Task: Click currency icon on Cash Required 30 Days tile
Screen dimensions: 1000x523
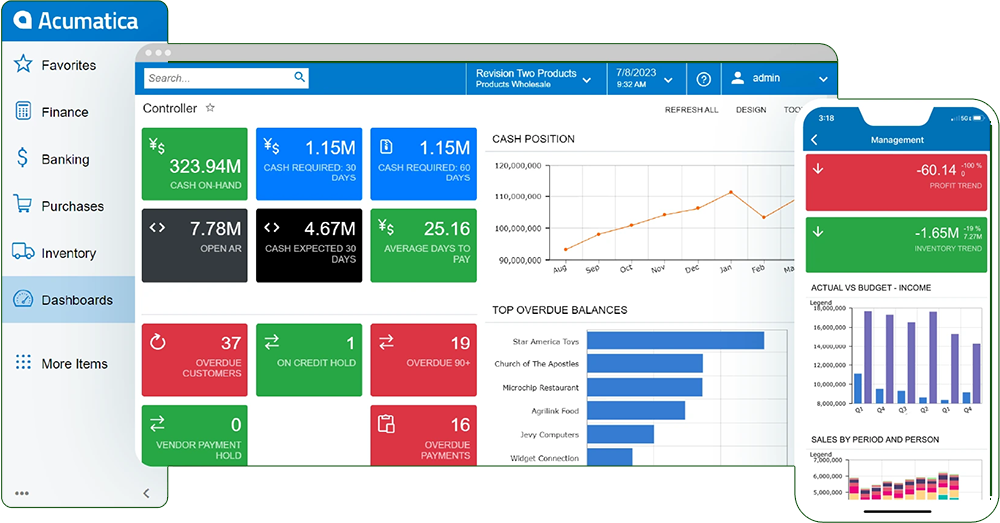Action: tap(272, 146)
